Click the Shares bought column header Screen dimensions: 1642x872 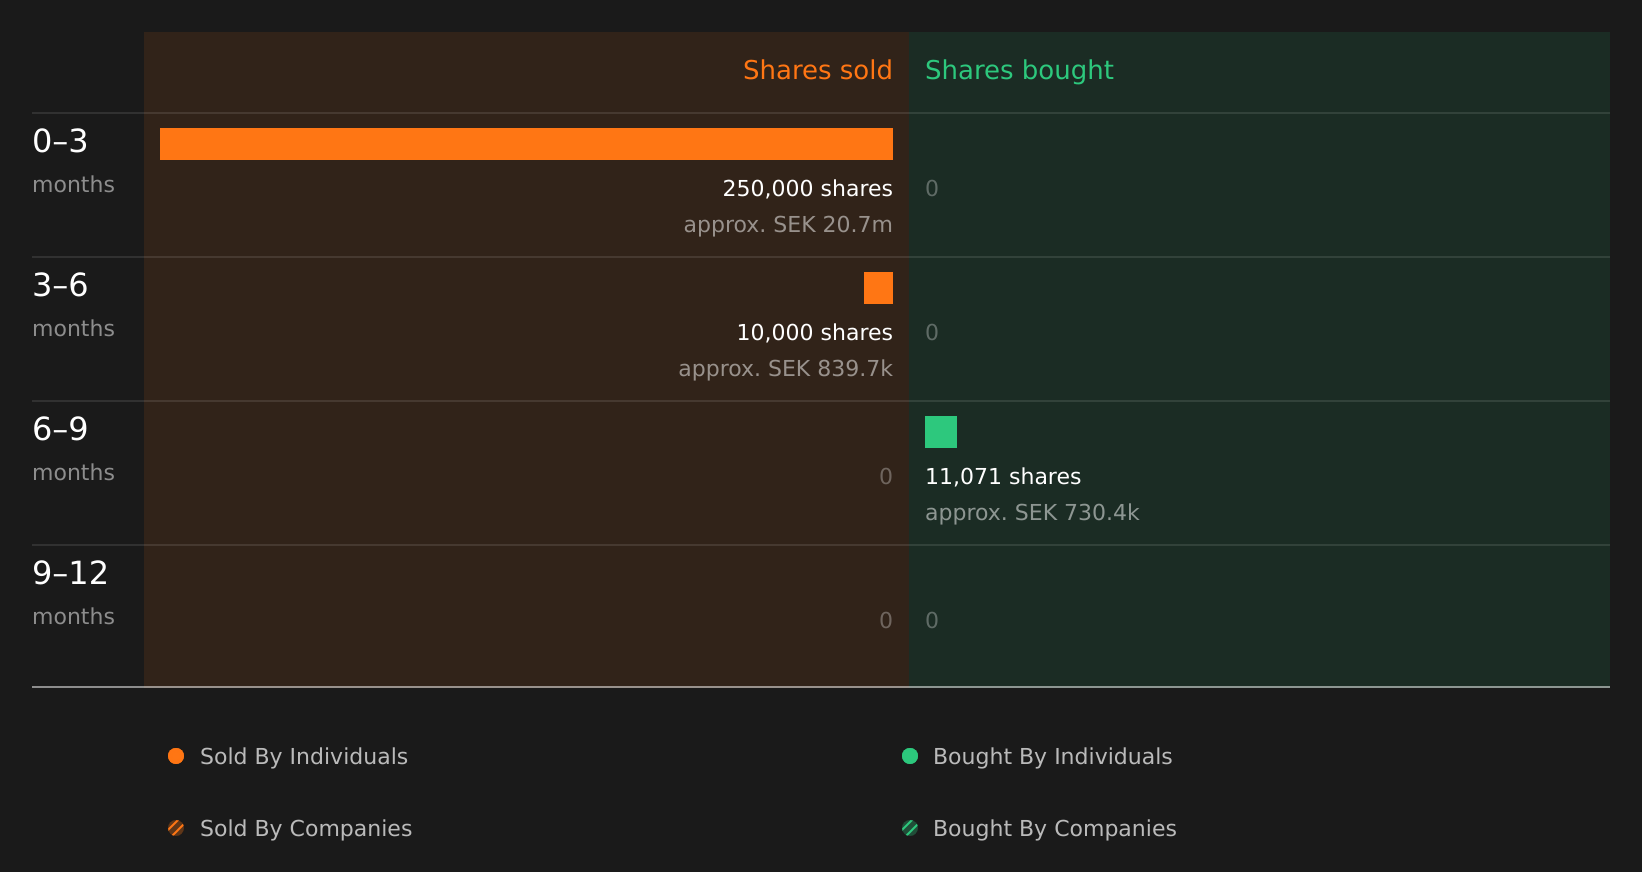(1019, 70)
